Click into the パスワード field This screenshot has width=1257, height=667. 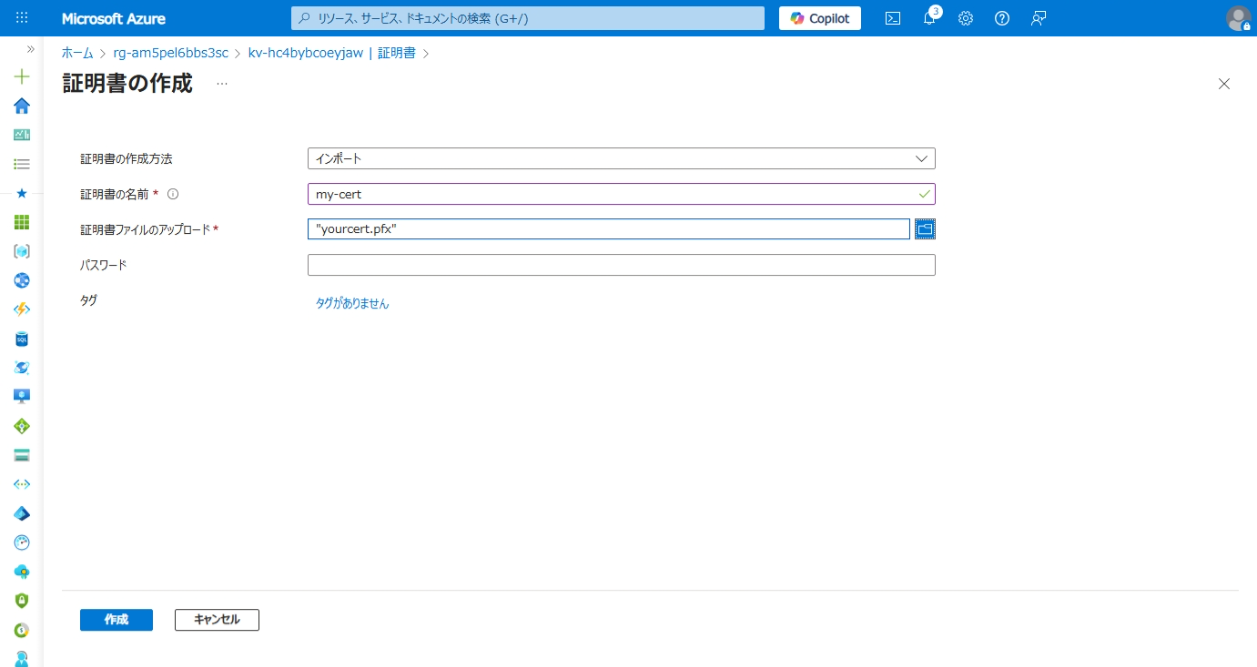tap(621, 265)
